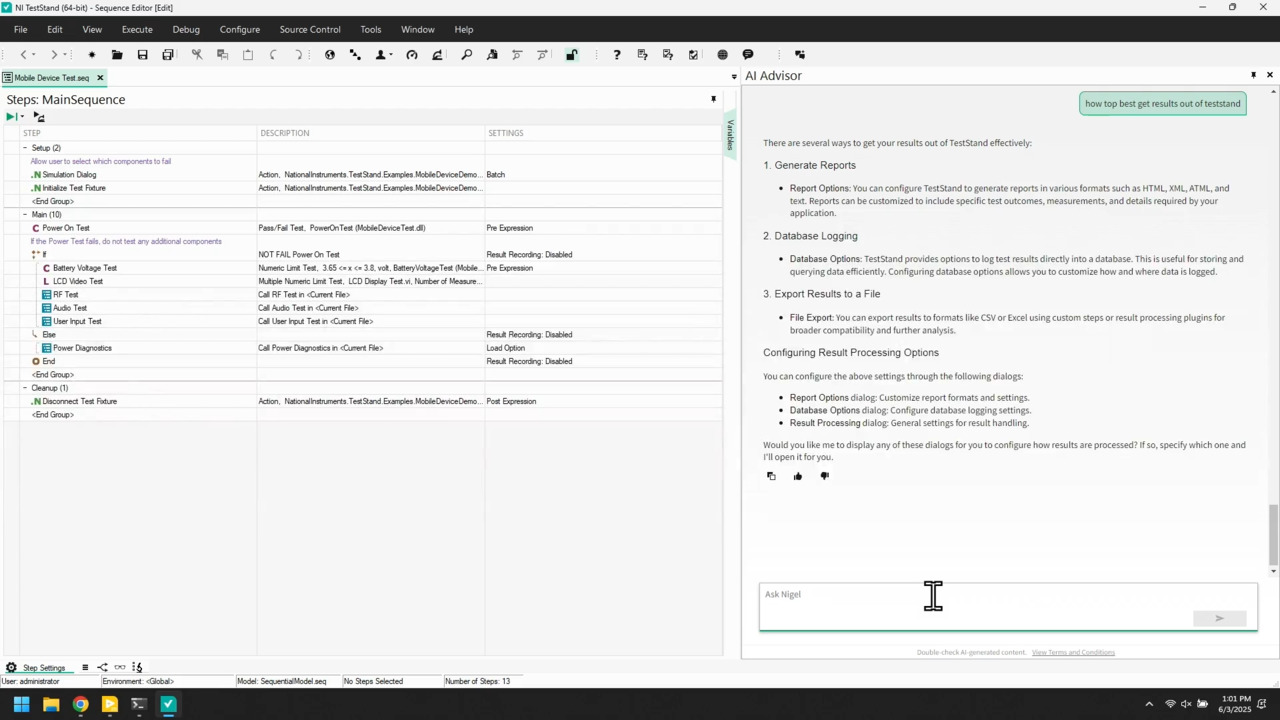1280x720 pixels.
Task: Give thumbs up to the AI response
Action: (x=798, y=476)
